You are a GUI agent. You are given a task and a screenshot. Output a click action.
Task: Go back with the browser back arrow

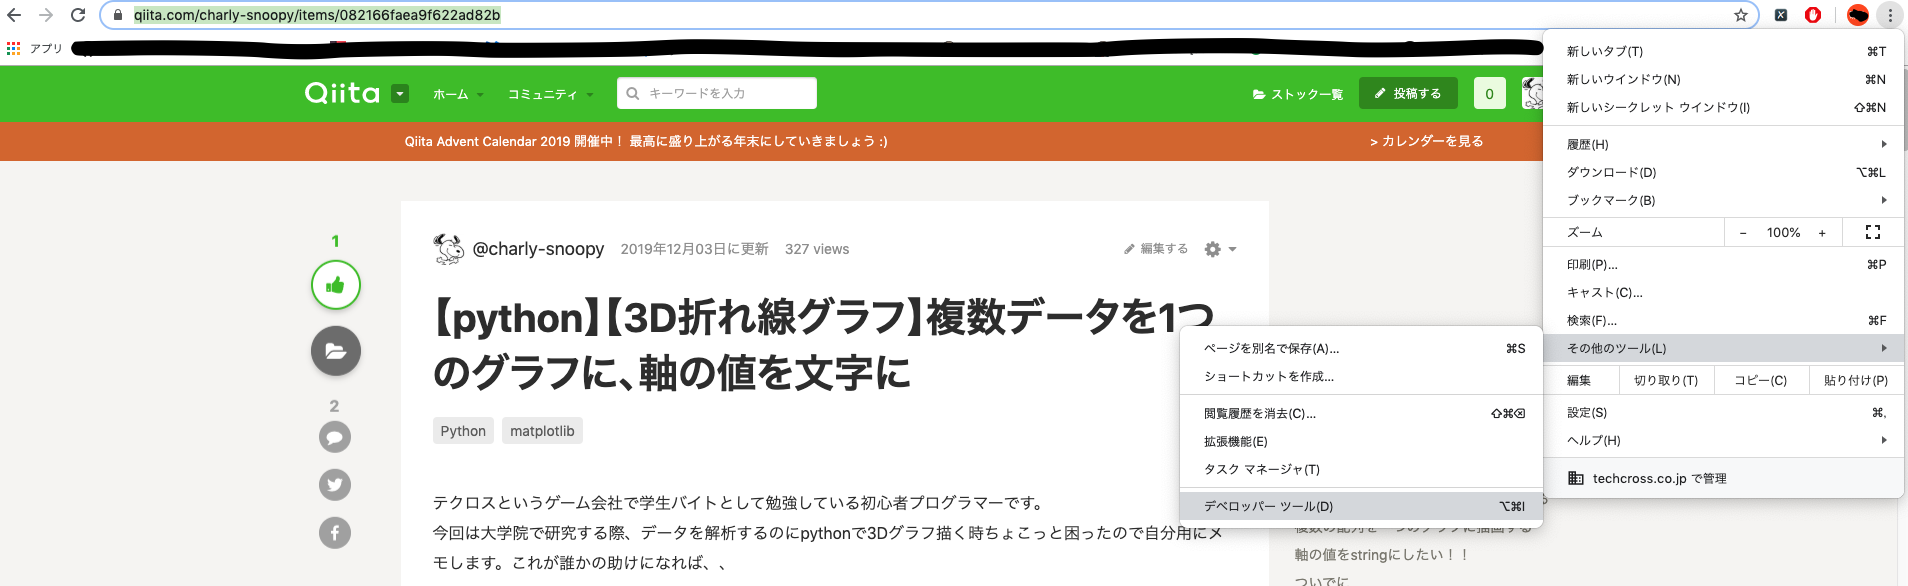click(x=14, y=15)
